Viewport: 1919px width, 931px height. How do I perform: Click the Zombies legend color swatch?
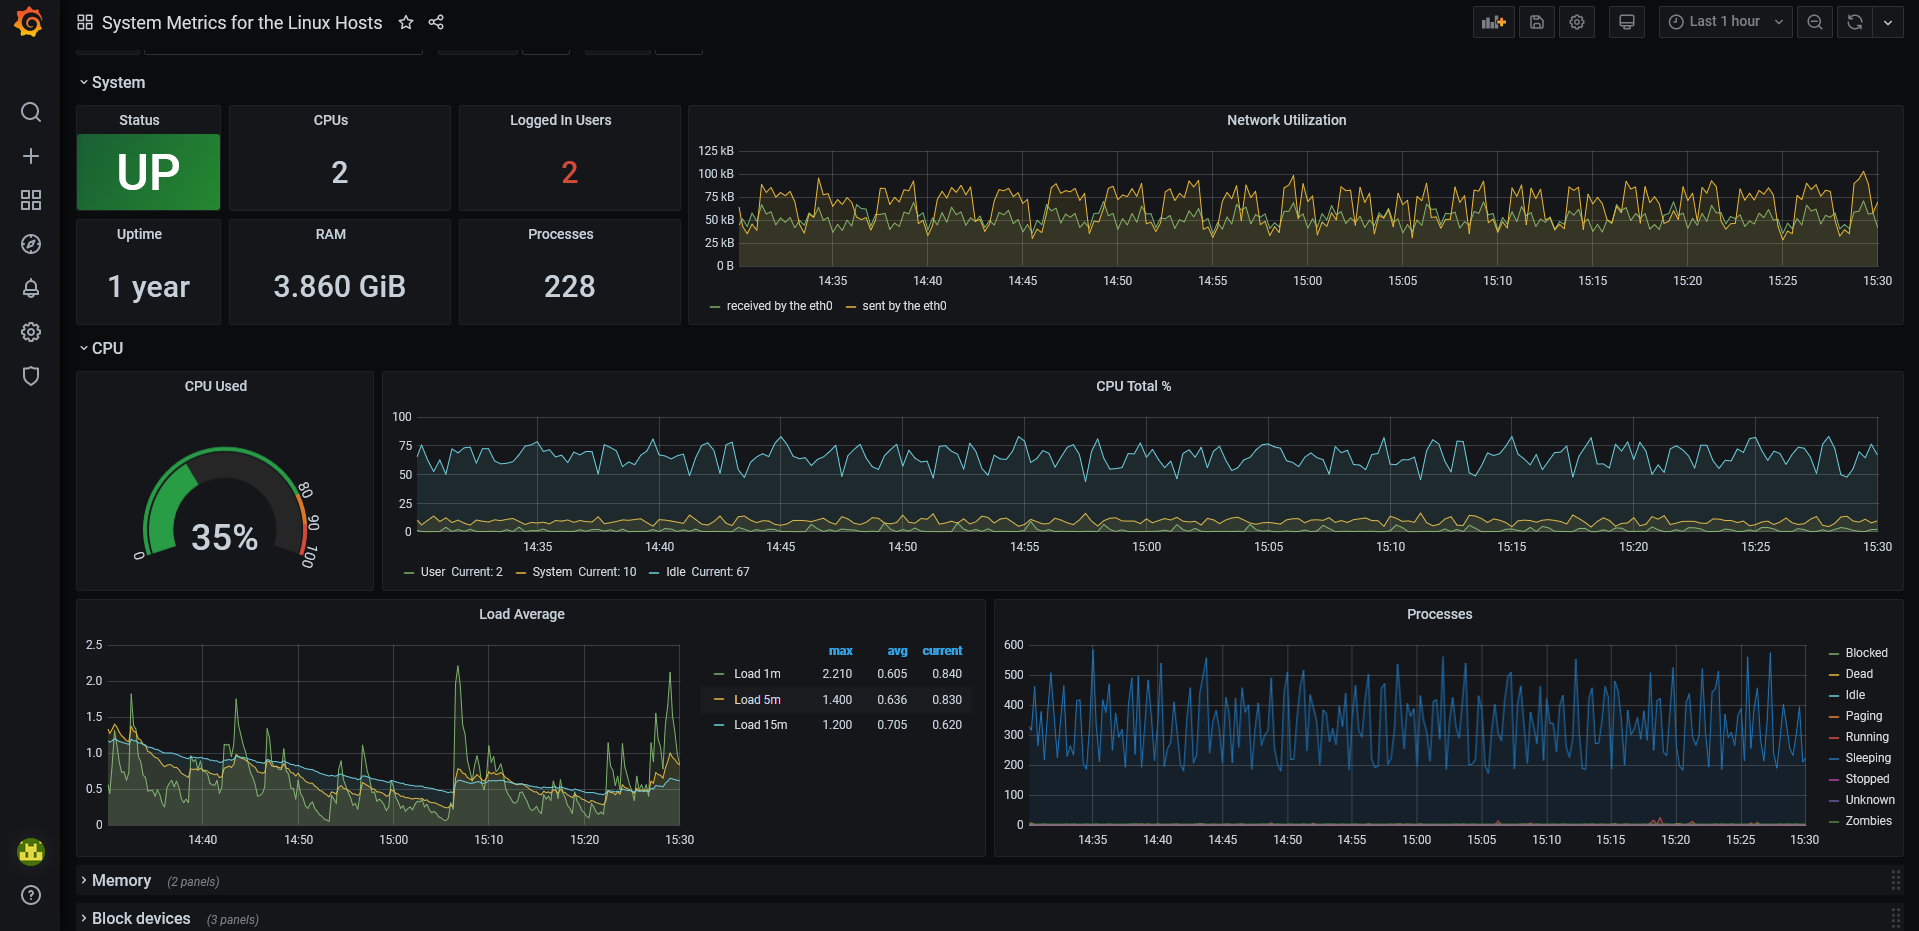1834,821
